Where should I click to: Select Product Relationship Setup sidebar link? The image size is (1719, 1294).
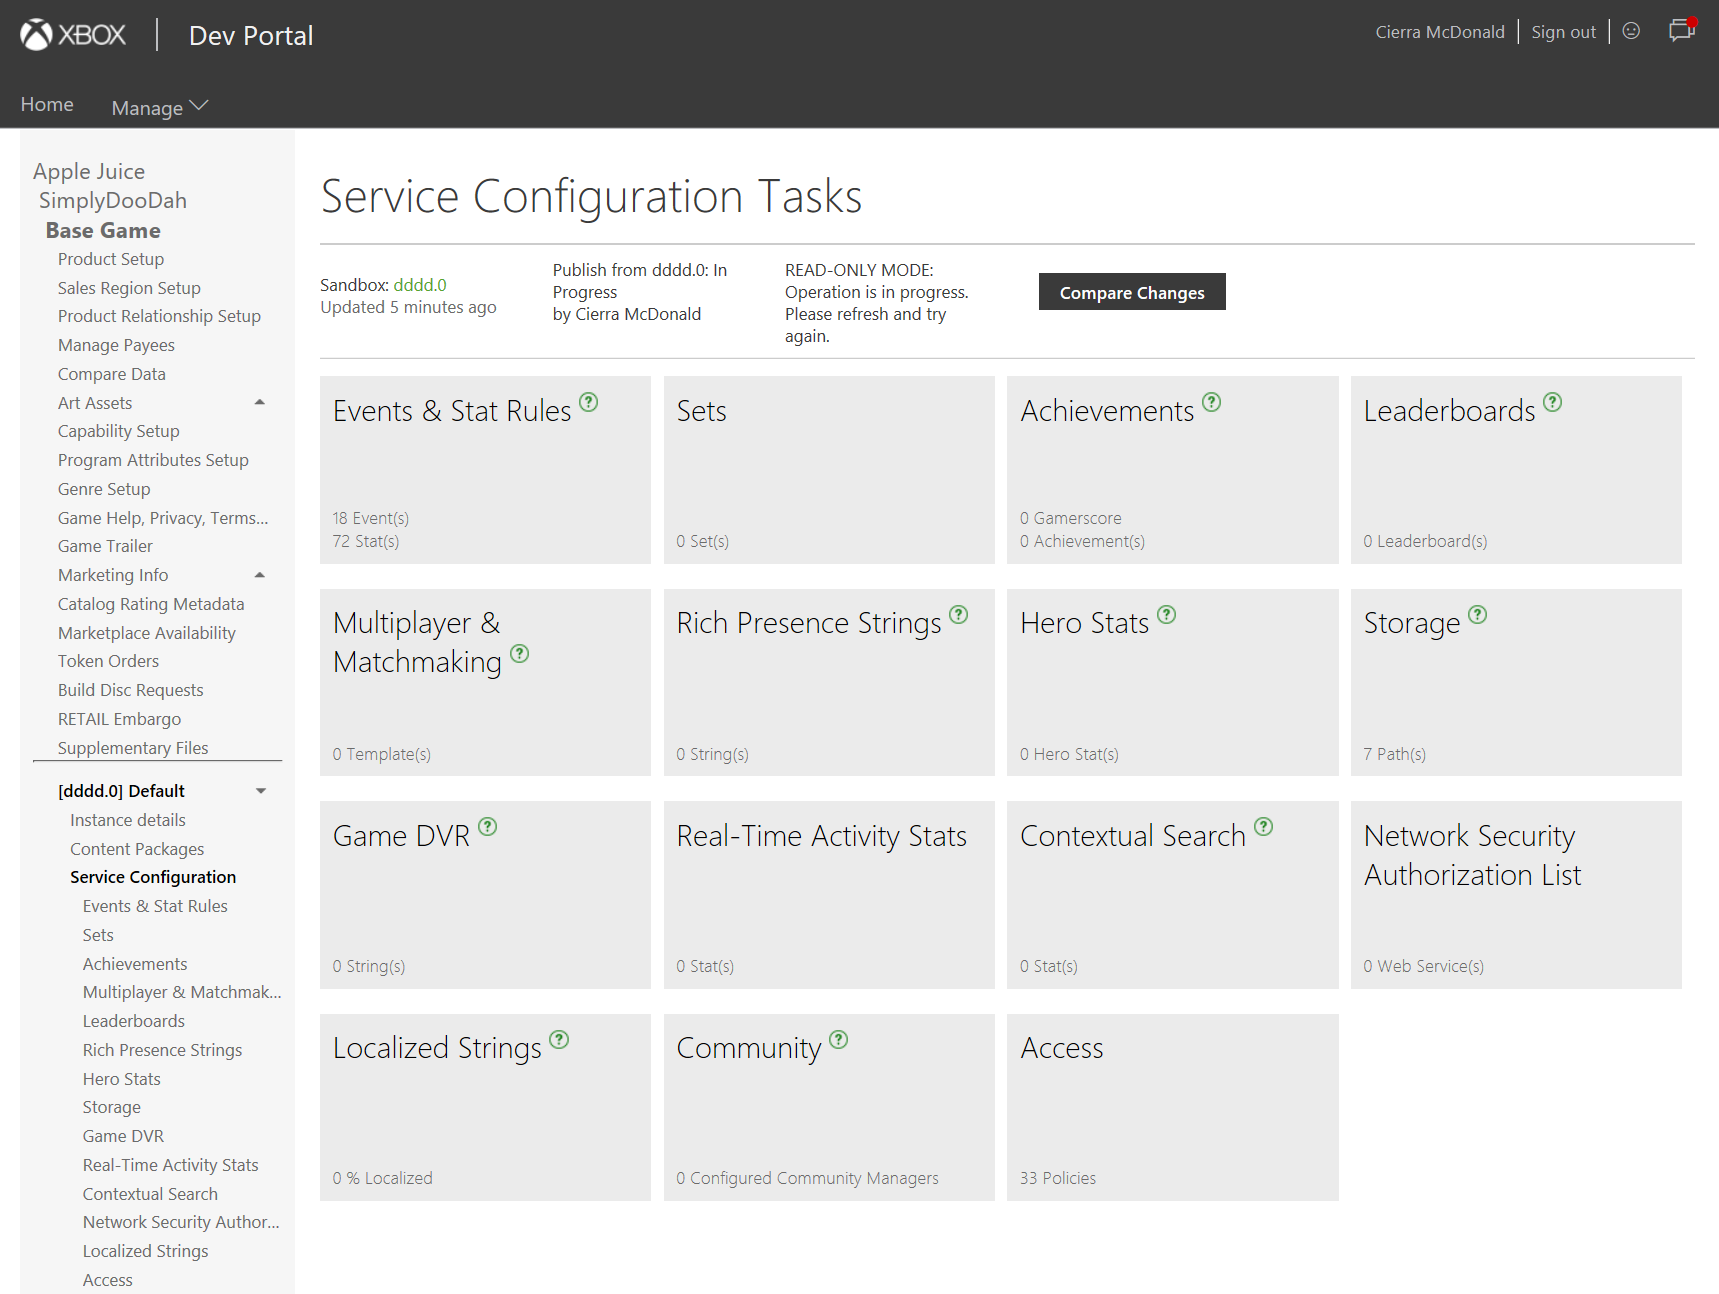click(x=159, y=316)
